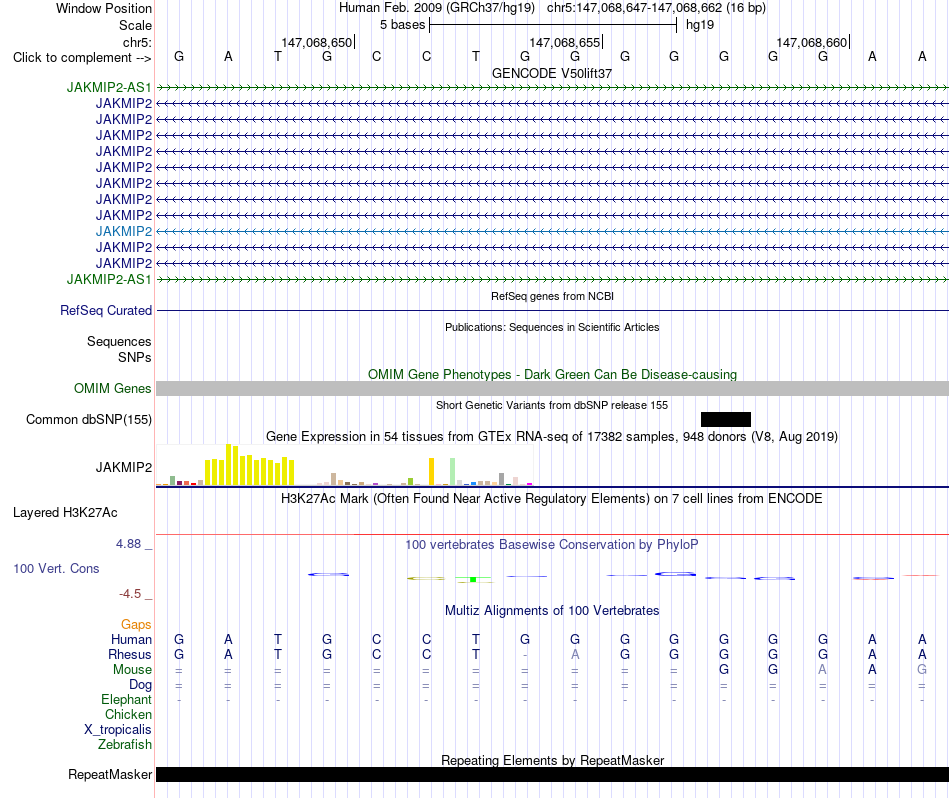This screenshot has height=798, width=950.
Task: Click the JAKMIP2 label beside GTEx chart
Action: [124, 467]
